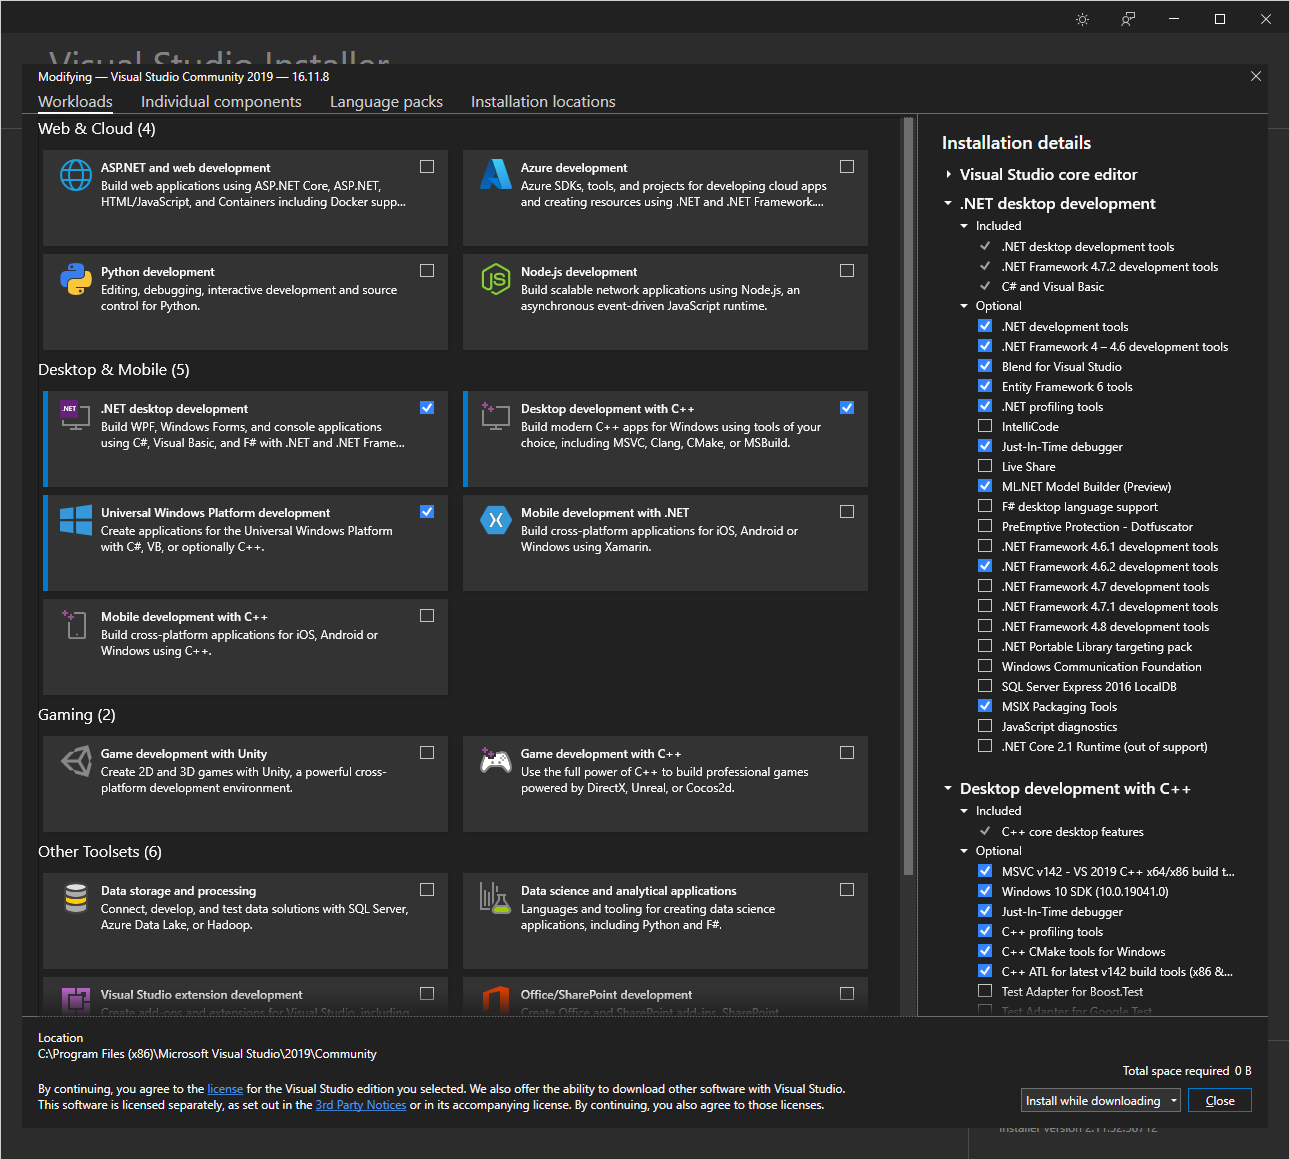Open the Install while downloading dropdown arrow
Image resolution: width=1290 pixels, height=1160 pixels.
(x=1173, y=1101)
